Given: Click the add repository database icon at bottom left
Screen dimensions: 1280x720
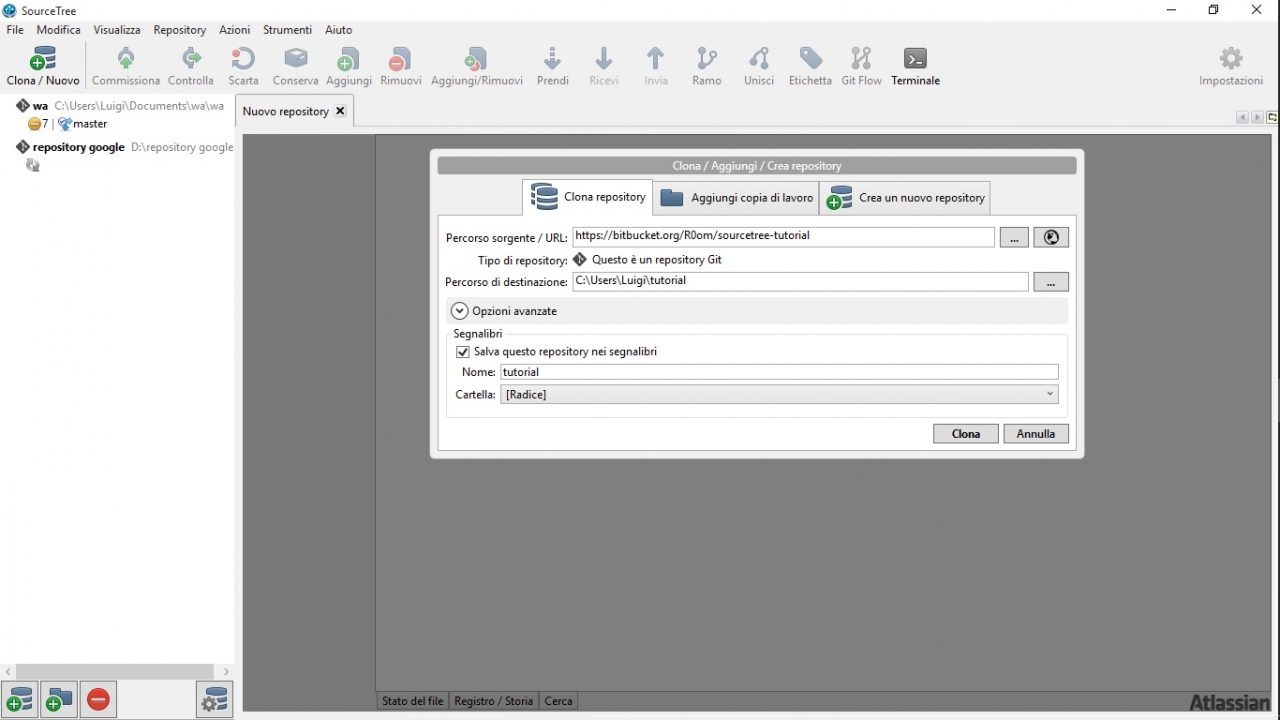Looking at the screenshot, I should pos(19,699).
